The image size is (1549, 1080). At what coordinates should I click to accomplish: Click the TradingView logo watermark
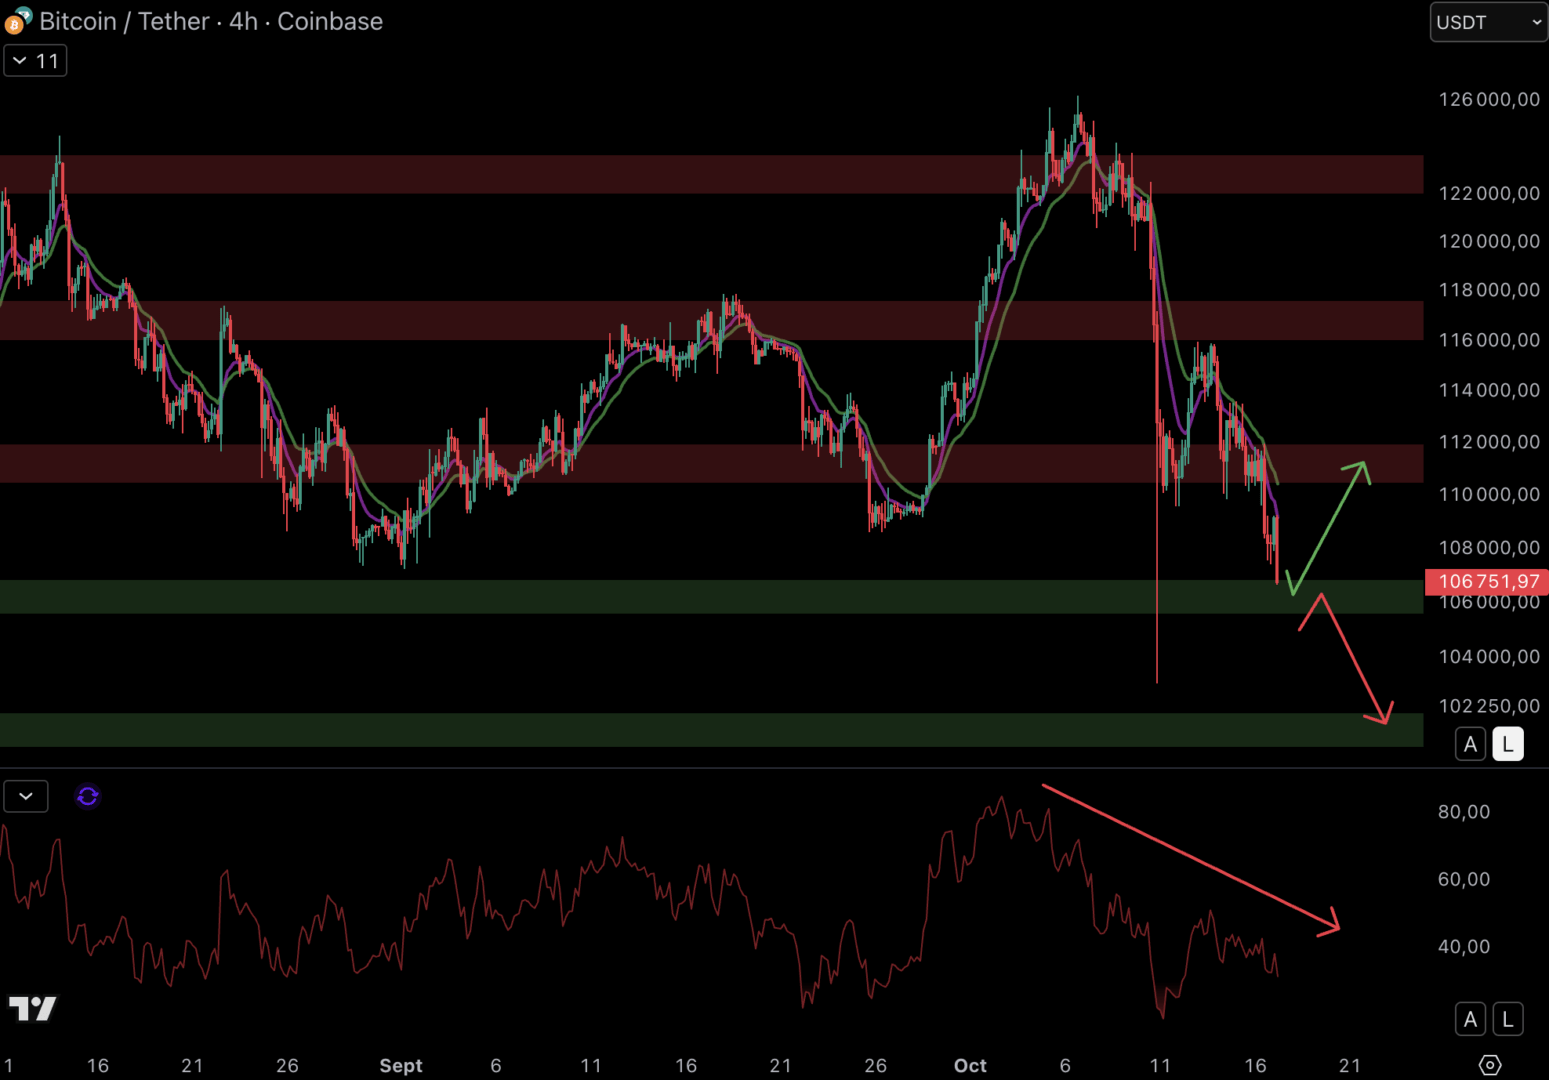(33, 1008)
